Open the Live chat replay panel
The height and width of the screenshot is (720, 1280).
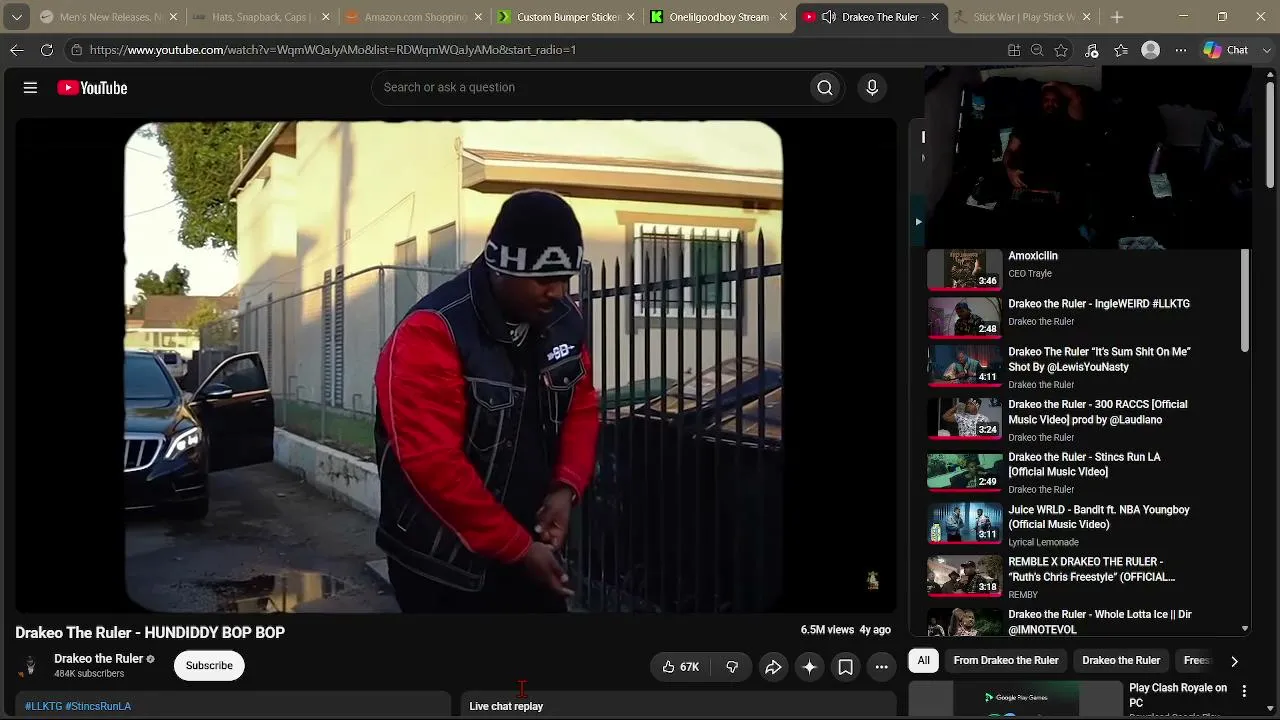click(678, 706)
